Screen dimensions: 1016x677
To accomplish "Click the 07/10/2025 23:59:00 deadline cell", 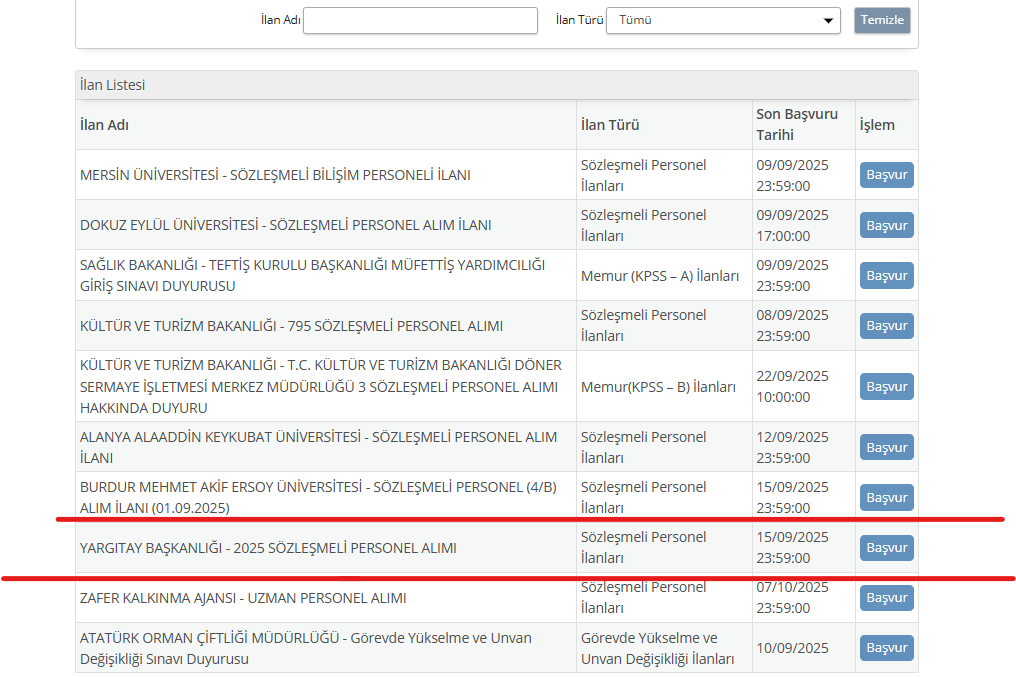I will 803,598.
